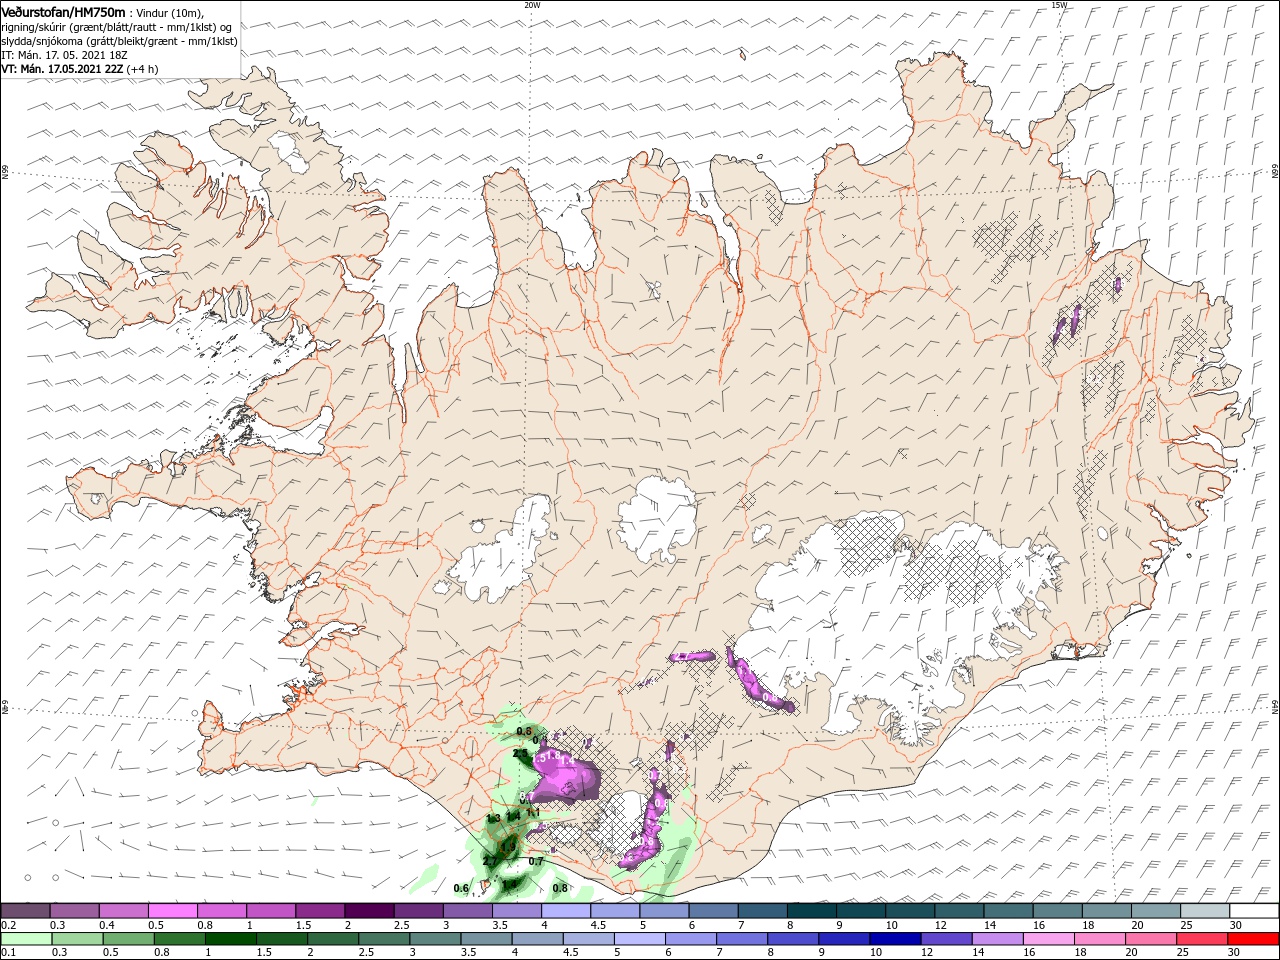Choose the light grey 25 snow legend swatch

pos(1204,910)
